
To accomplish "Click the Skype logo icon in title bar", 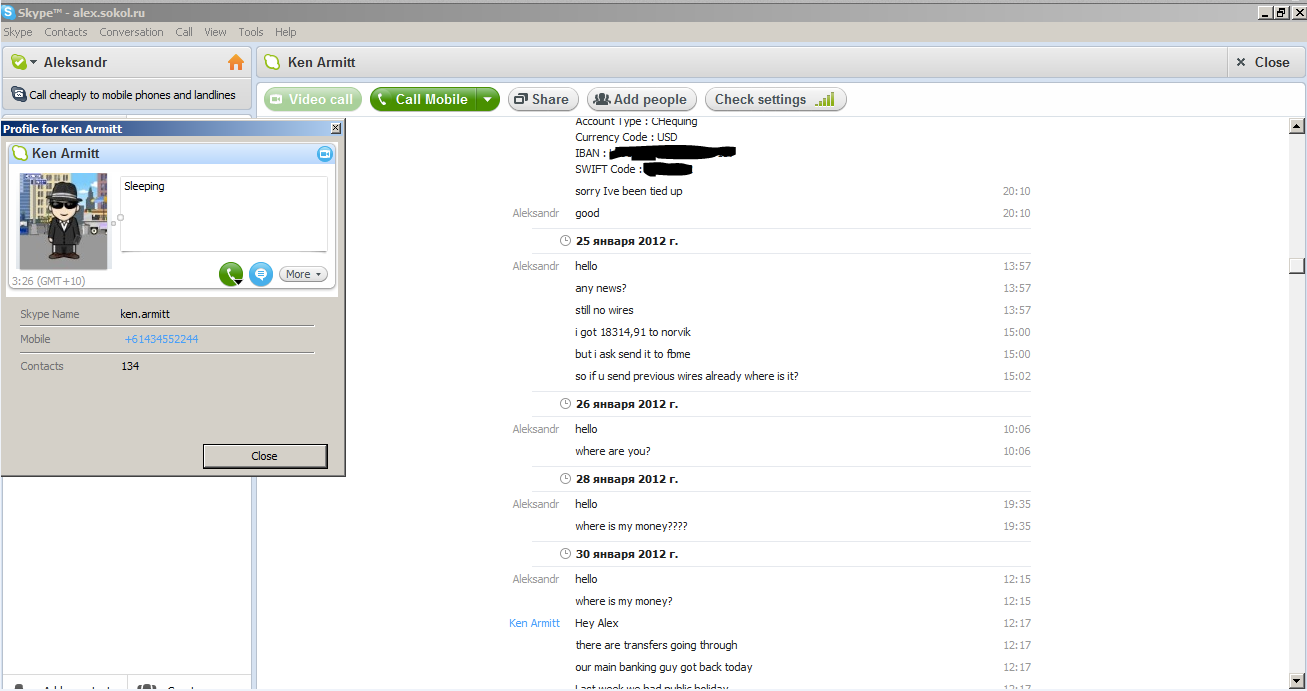I will (x=8, y=12).
